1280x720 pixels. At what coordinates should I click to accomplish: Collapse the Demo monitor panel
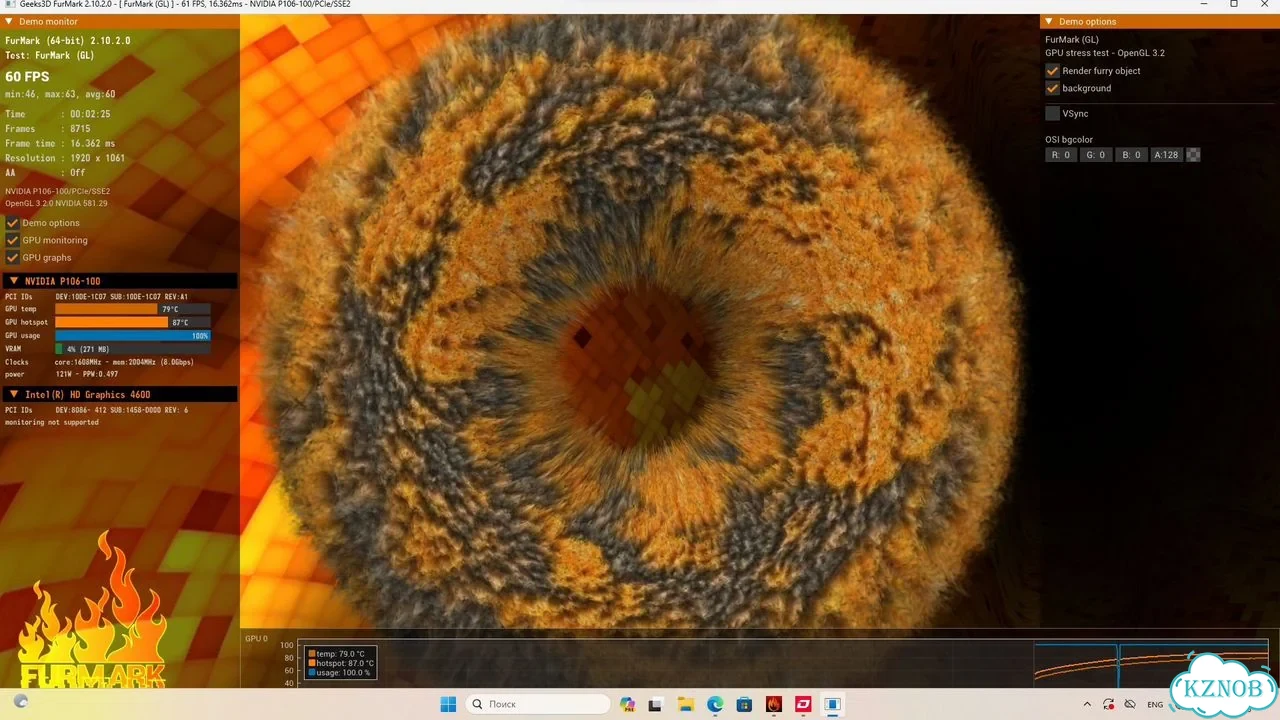click(10, 21)
